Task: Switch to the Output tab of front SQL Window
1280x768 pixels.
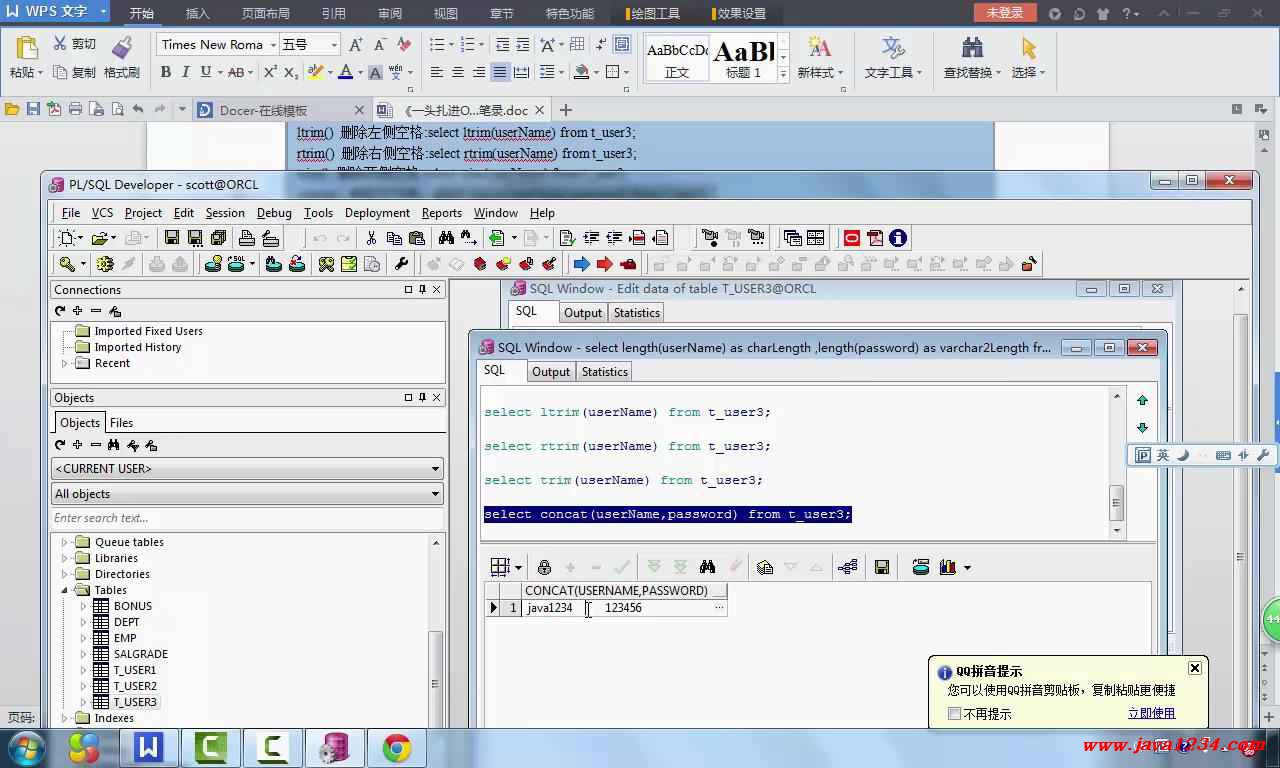Action: pos(551,372)
